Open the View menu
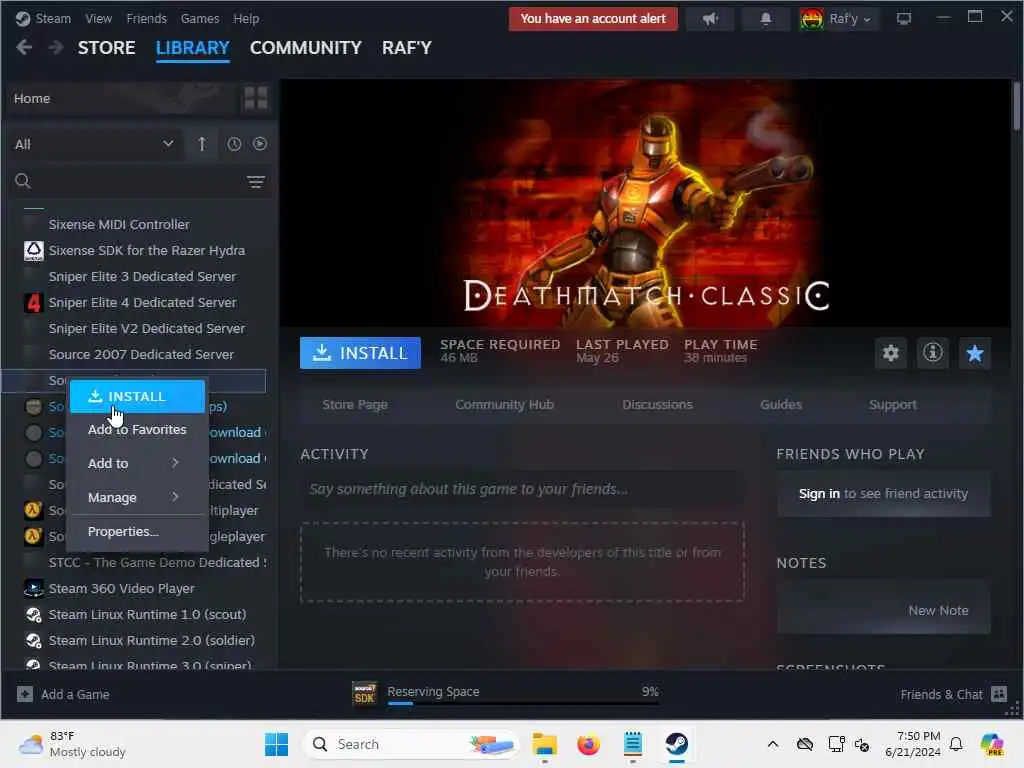 99,18
